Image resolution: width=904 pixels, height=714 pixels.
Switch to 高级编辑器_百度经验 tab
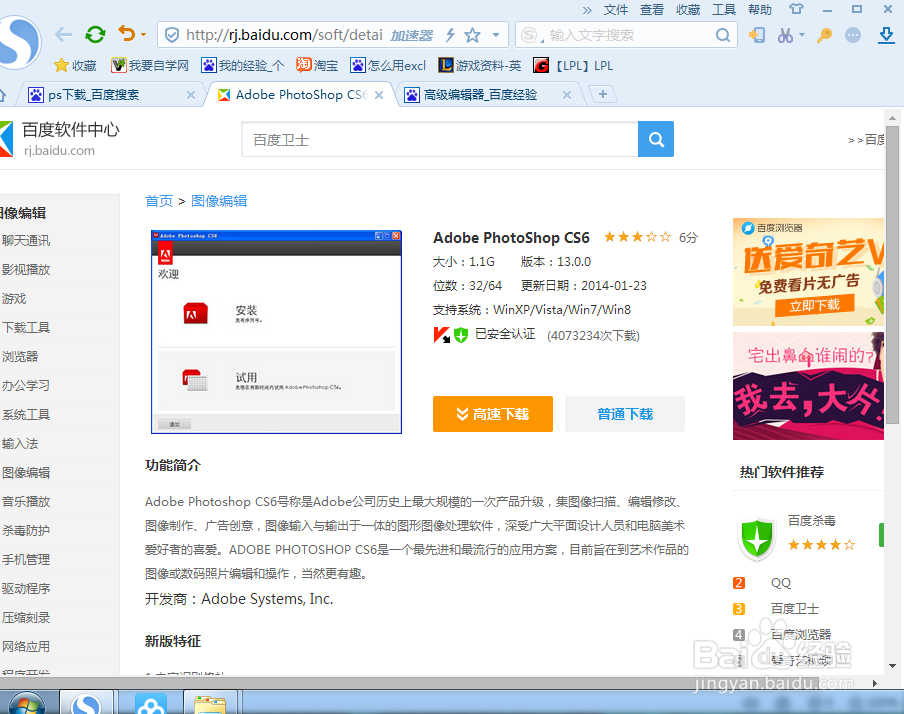(480, 95)
